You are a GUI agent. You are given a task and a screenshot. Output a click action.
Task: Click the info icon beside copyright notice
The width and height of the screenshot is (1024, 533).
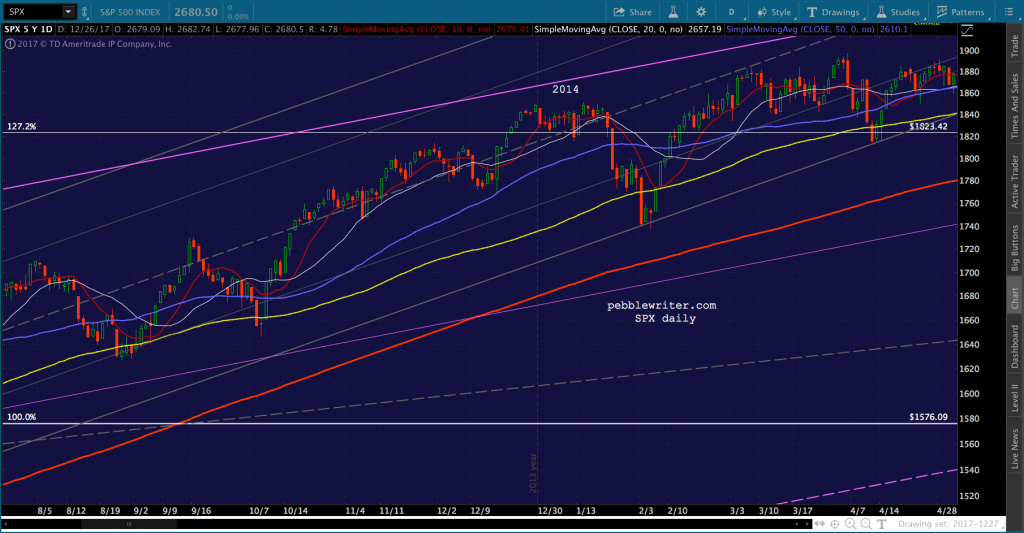pos(10,44)
